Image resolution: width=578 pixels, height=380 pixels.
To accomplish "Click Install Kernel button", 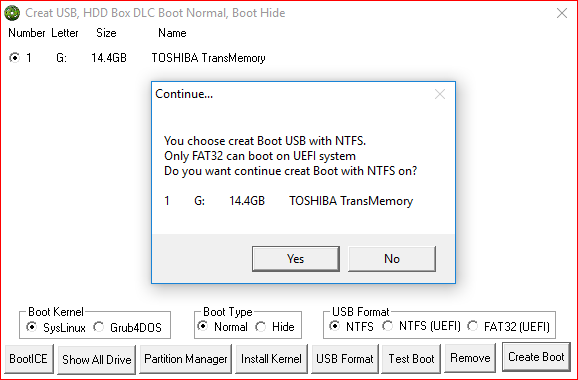I will click(271, 359).
